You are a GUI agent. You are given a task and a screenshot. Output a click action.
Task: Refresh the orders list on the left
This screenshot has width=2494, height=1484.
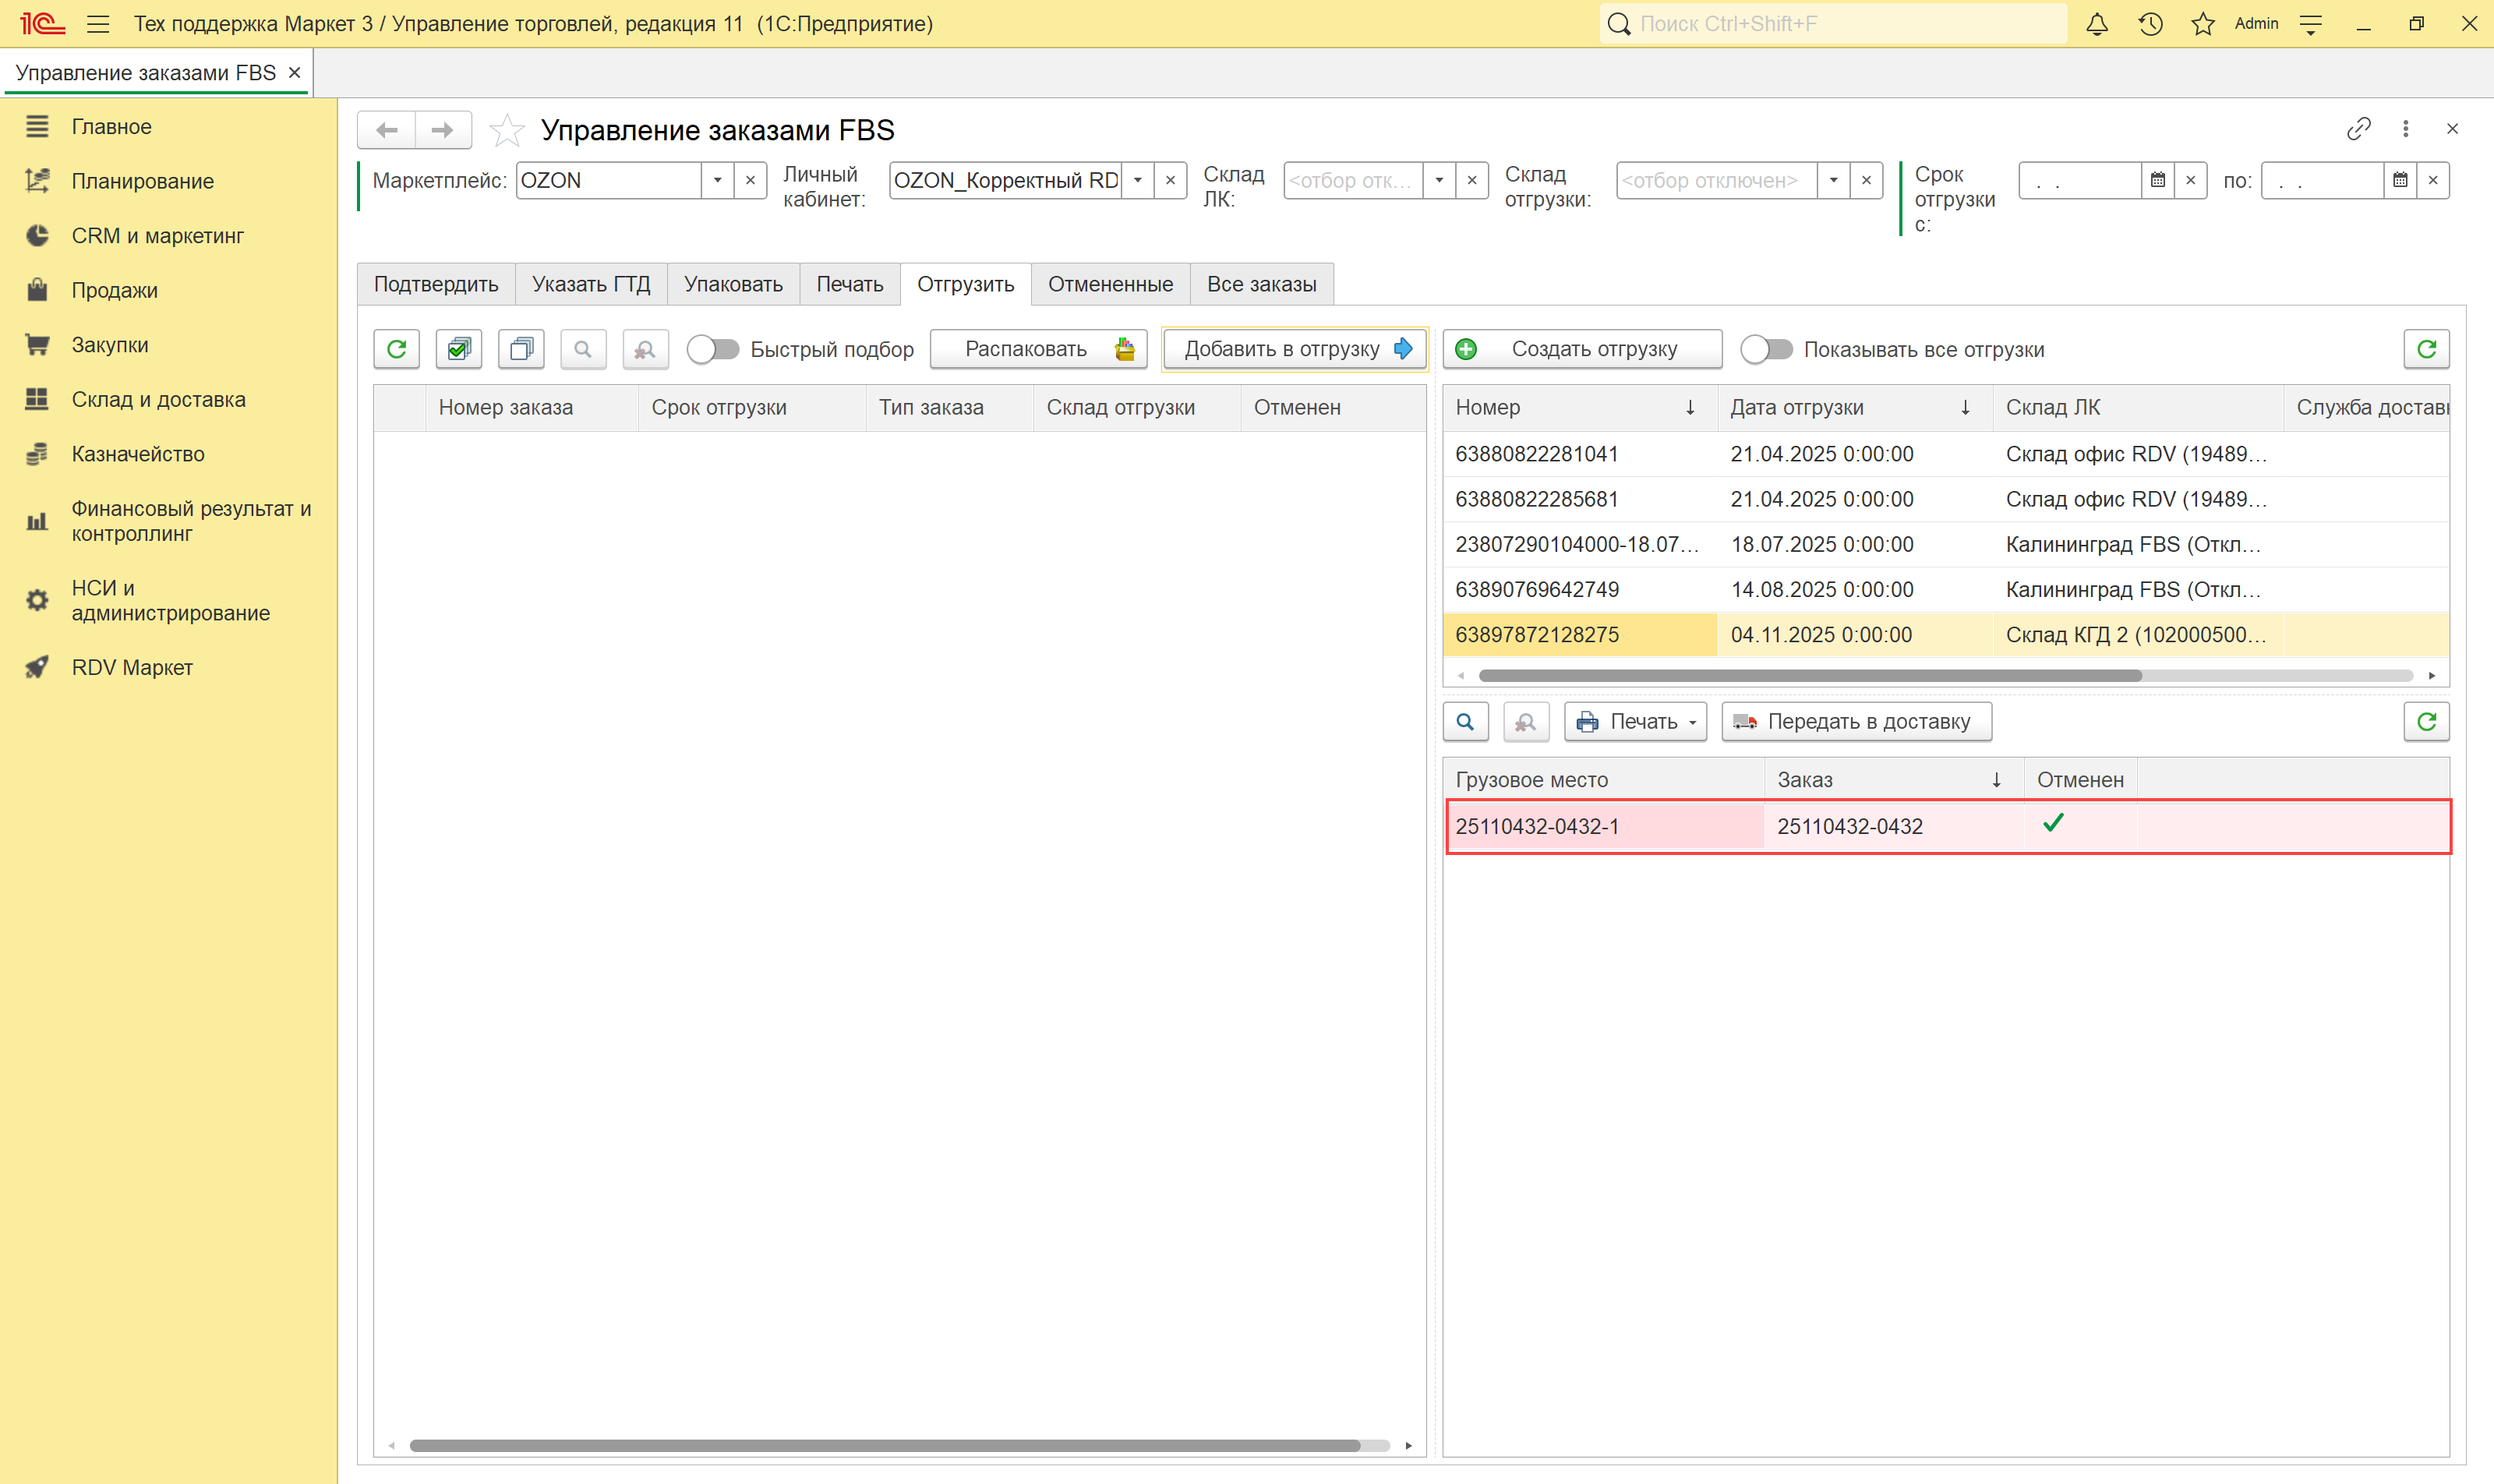coord(397,349)
